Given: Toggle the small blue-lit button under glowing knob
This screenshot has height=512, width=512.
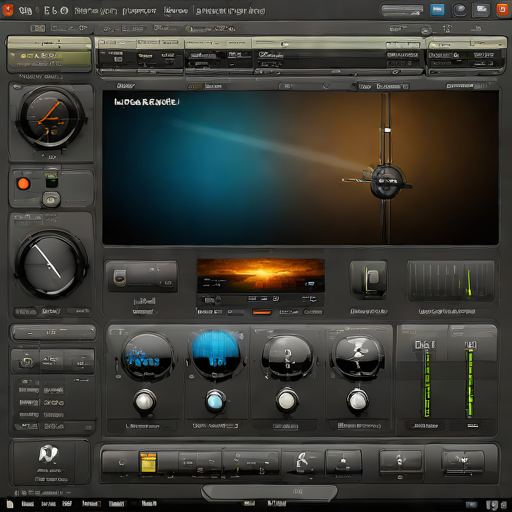Looking at the screenshot, I should pos(215,401).
